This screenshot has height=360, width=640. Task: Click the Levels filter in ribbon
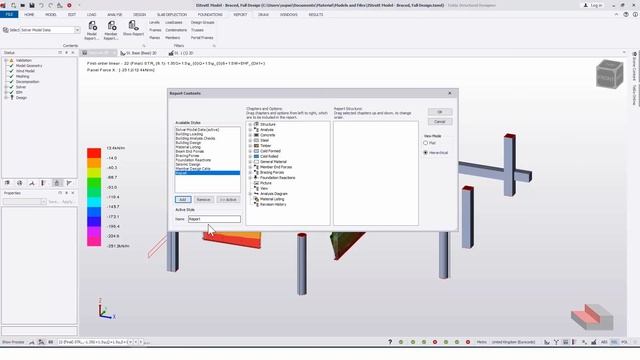tap(154, 22)
